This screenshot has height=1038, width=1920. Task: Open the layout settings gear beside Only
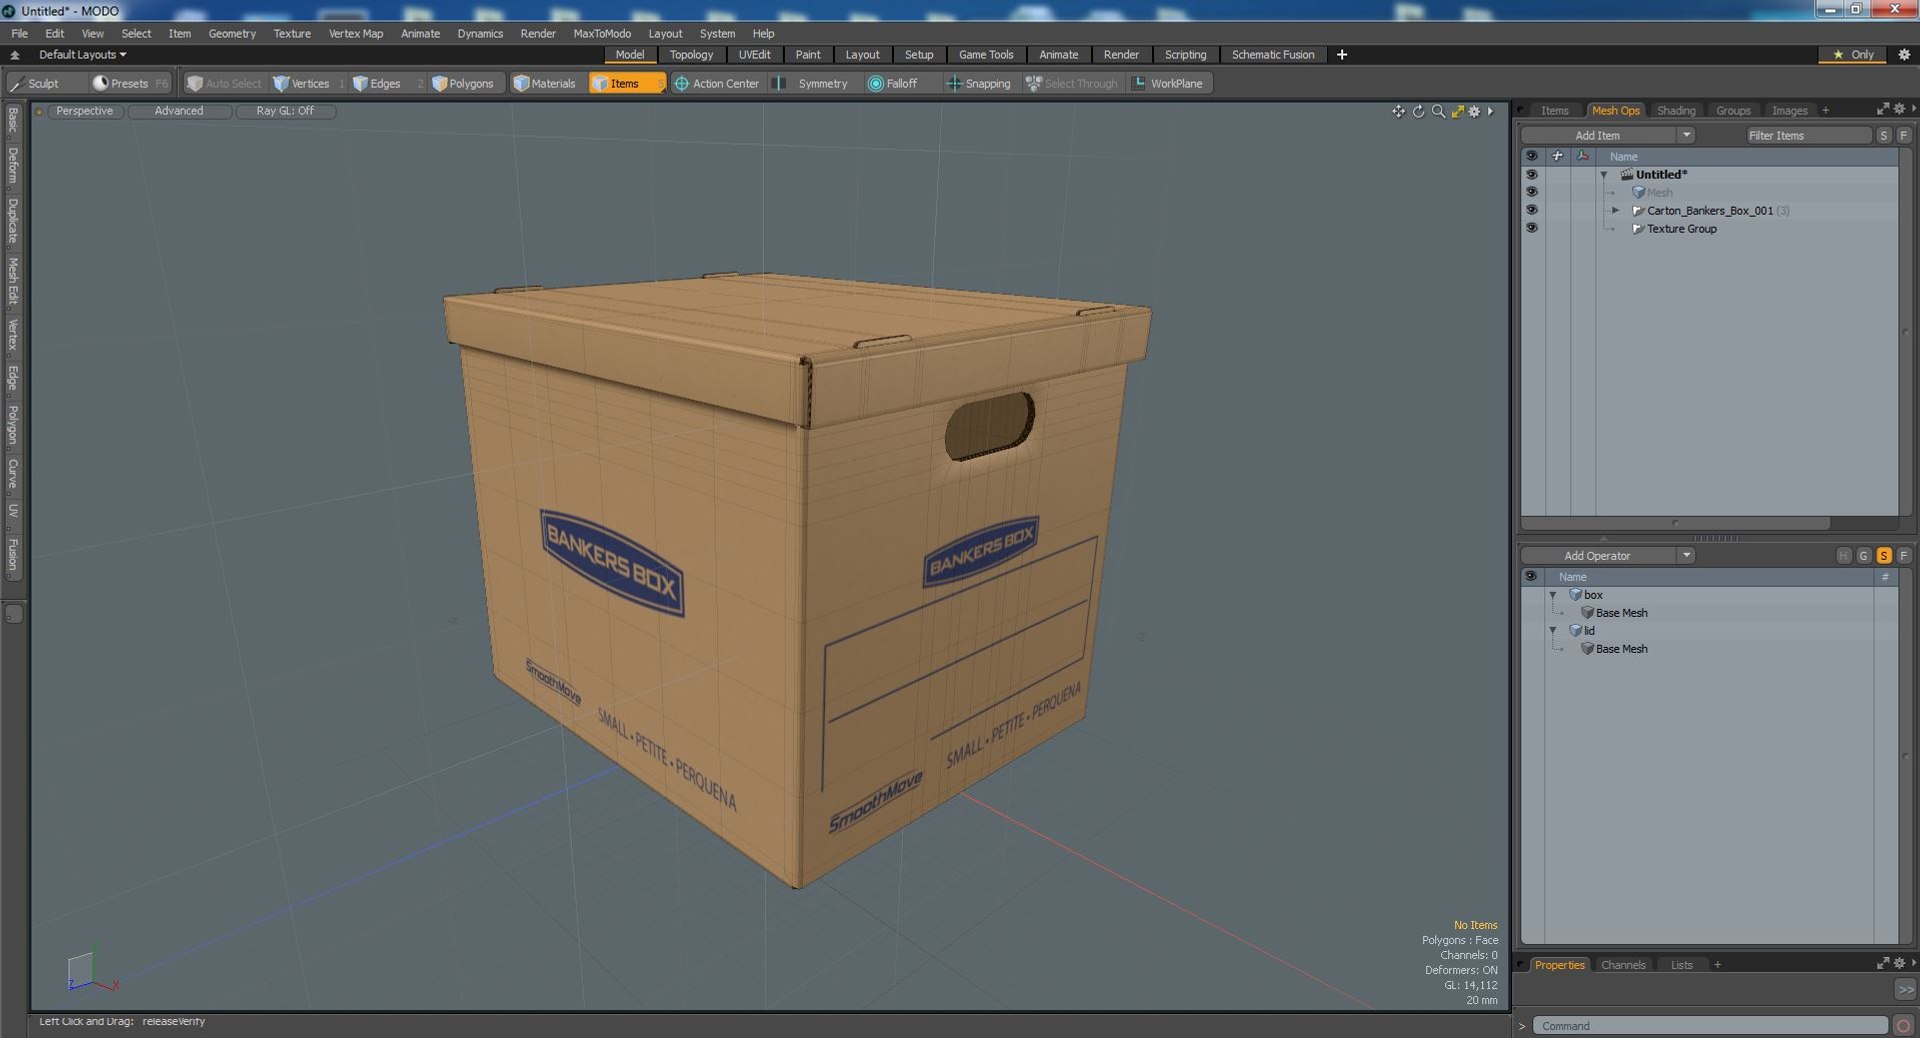1904,55
